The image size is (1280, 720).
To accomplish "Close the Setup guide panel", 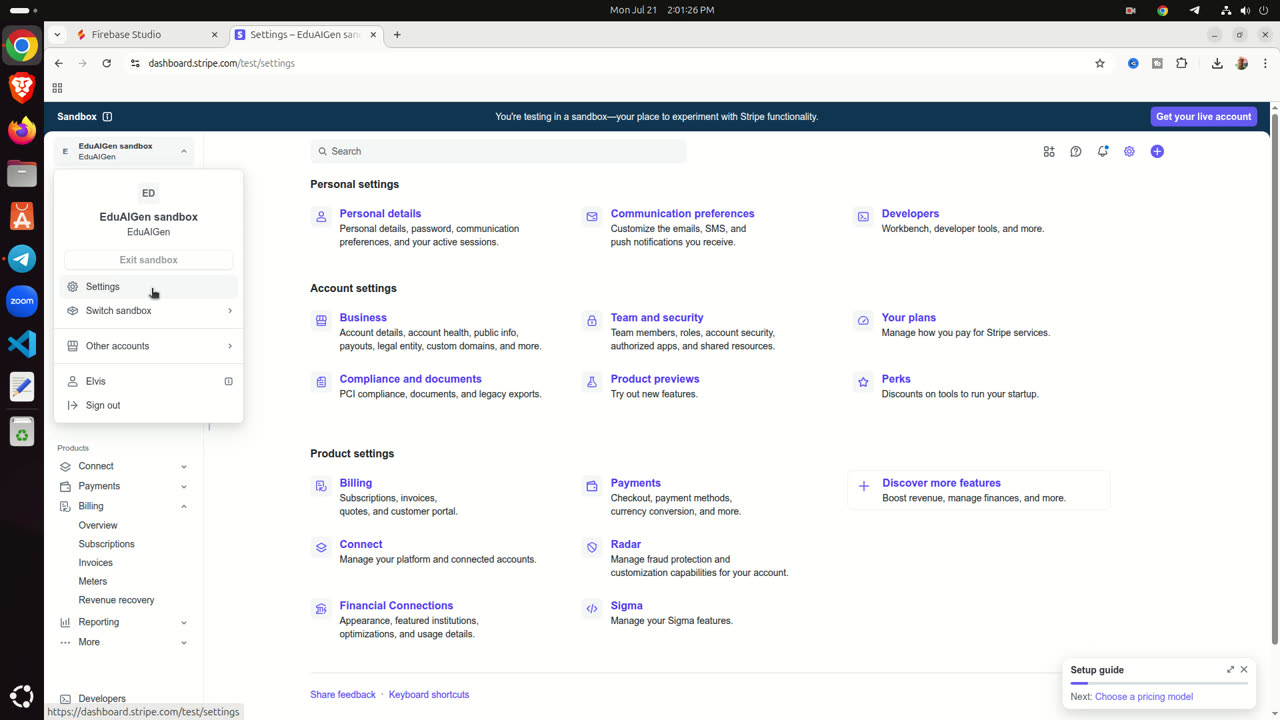I will 1244,670.
